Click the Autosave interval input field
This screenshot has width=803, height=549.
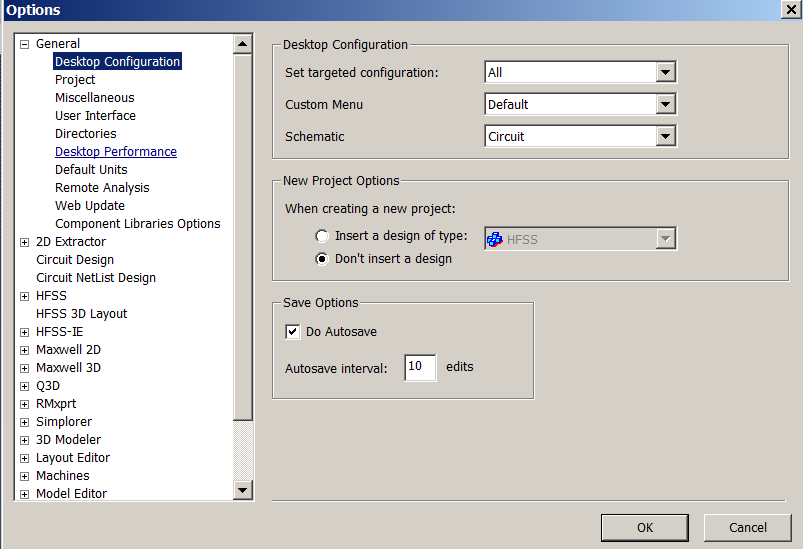point(420,367)
